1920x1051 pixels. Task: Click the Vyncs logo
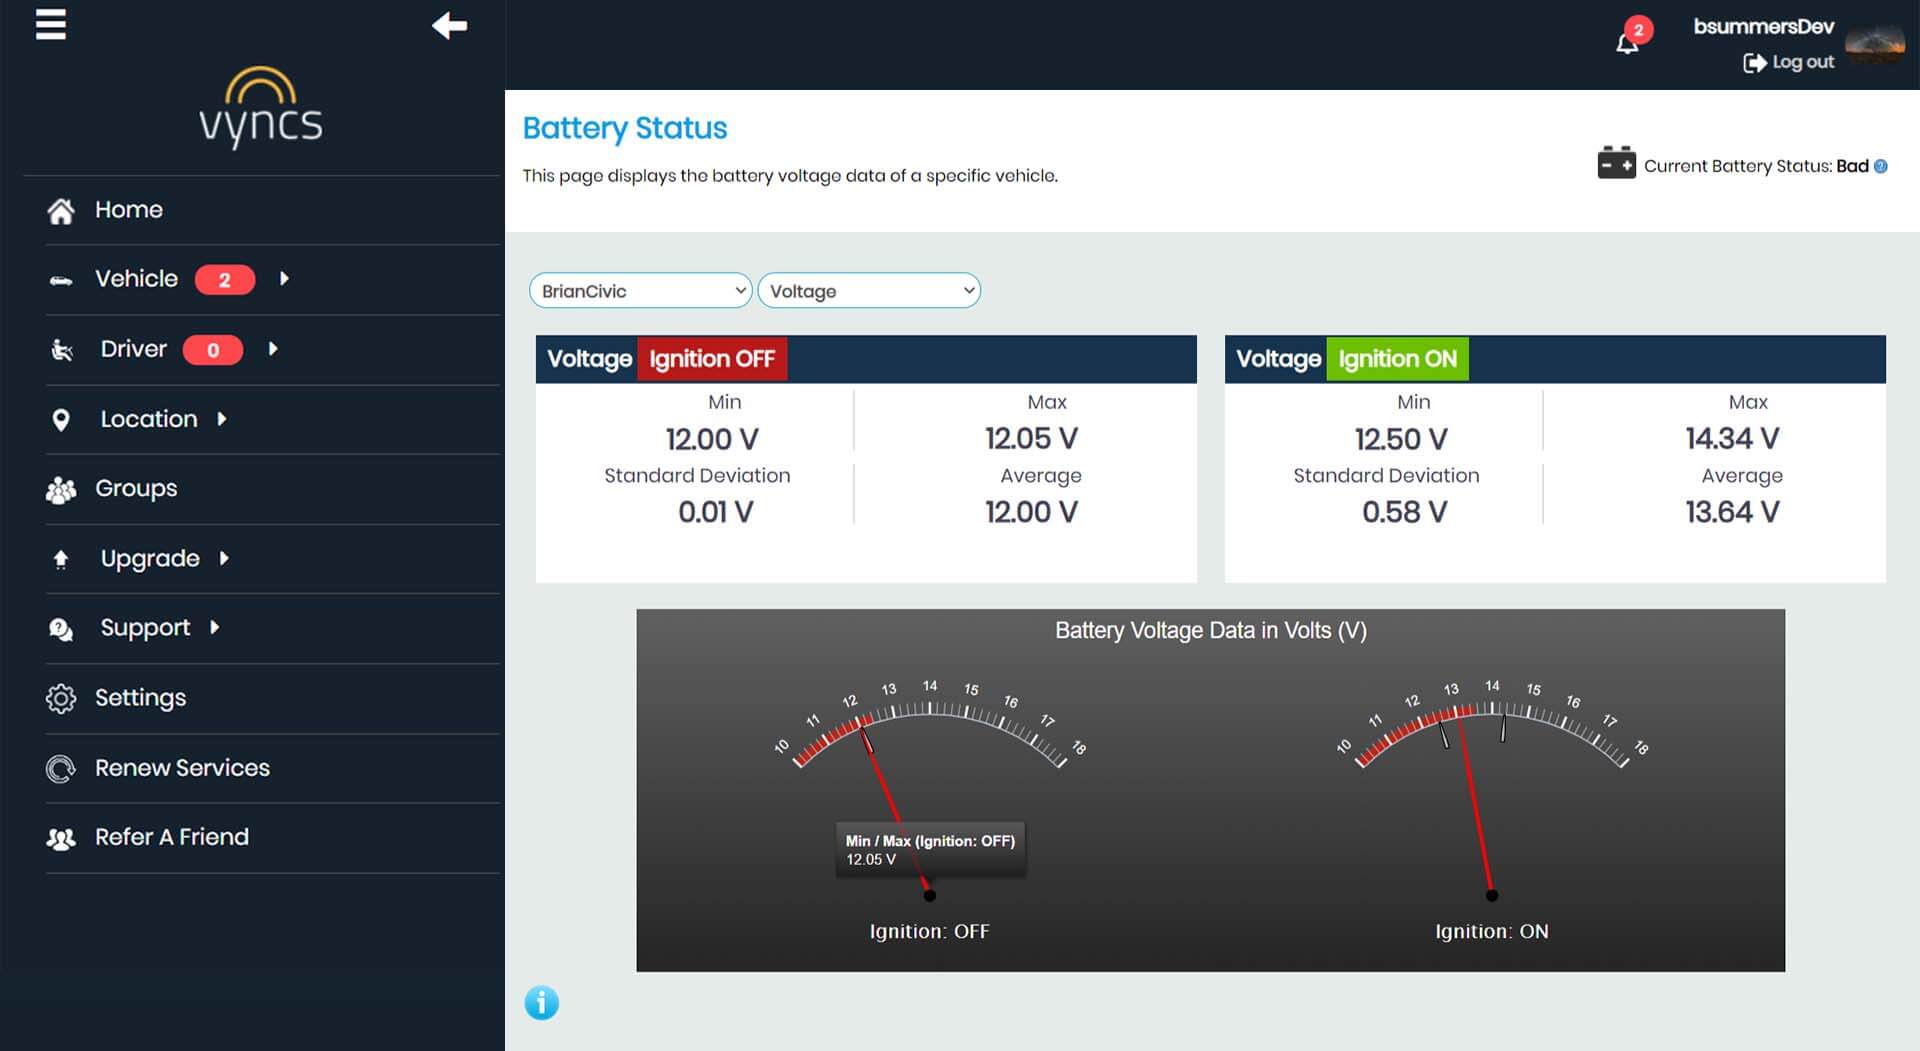tap(260, 107)
